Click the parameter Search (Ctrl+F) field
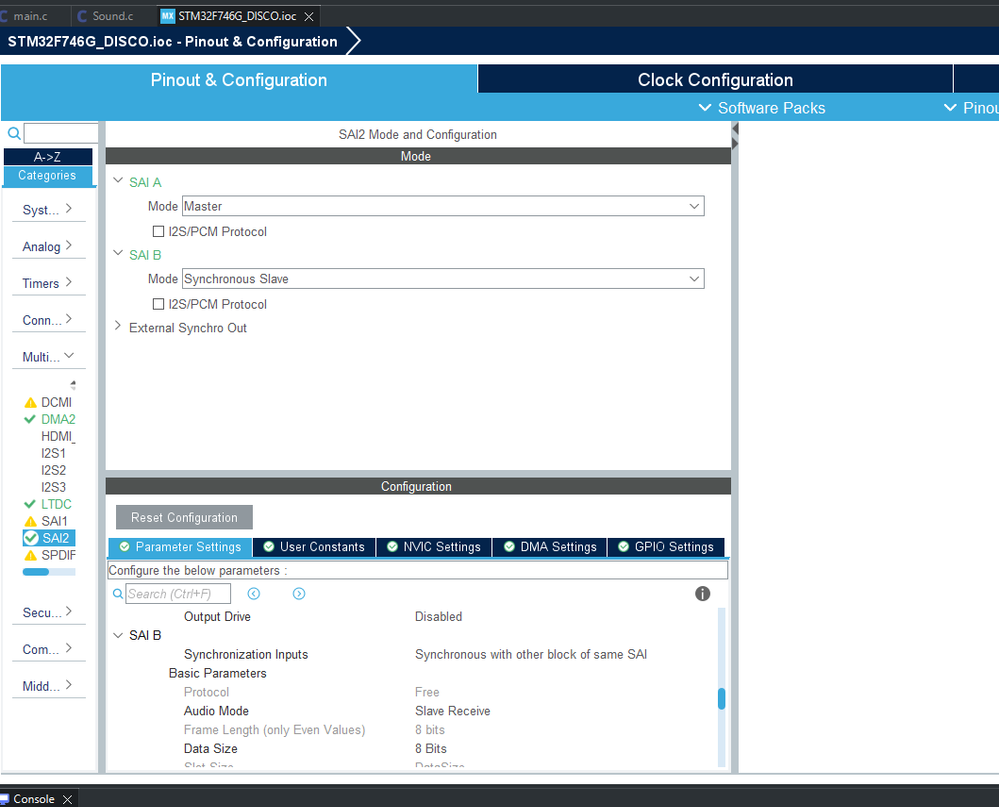This screenshot has width=999, height=807. [178, 594]
